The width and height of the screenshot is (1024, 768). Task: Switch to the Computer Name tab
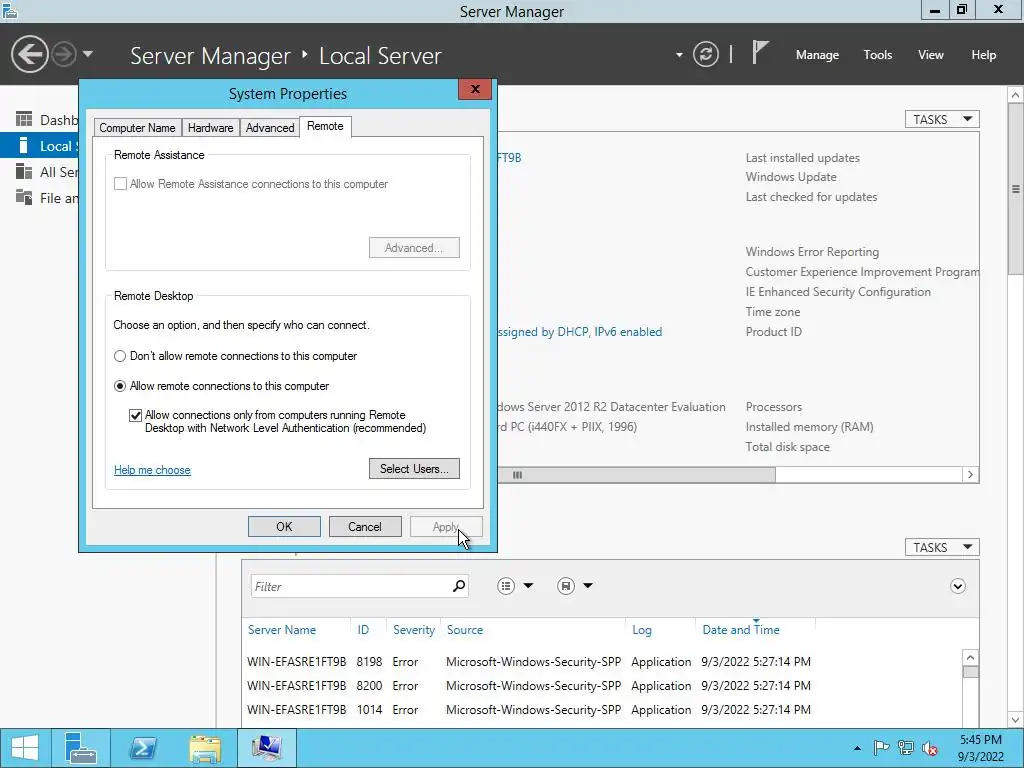(137, 128)
